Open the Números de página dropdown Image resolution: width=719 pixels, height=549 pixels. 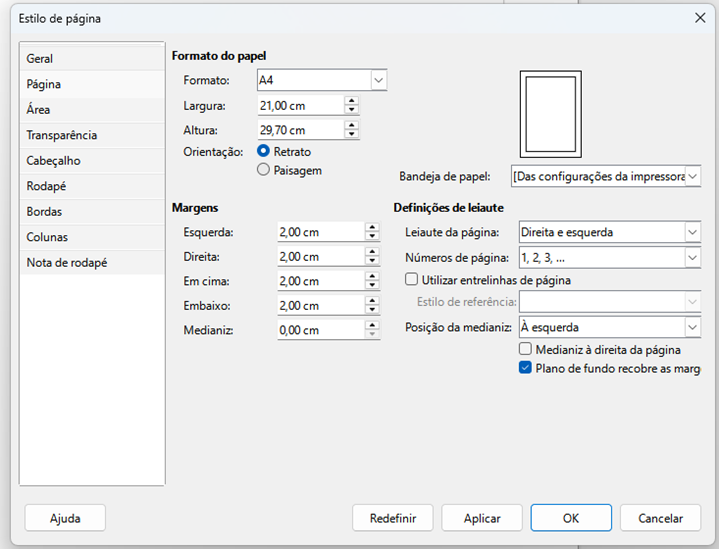pos(692,258)
